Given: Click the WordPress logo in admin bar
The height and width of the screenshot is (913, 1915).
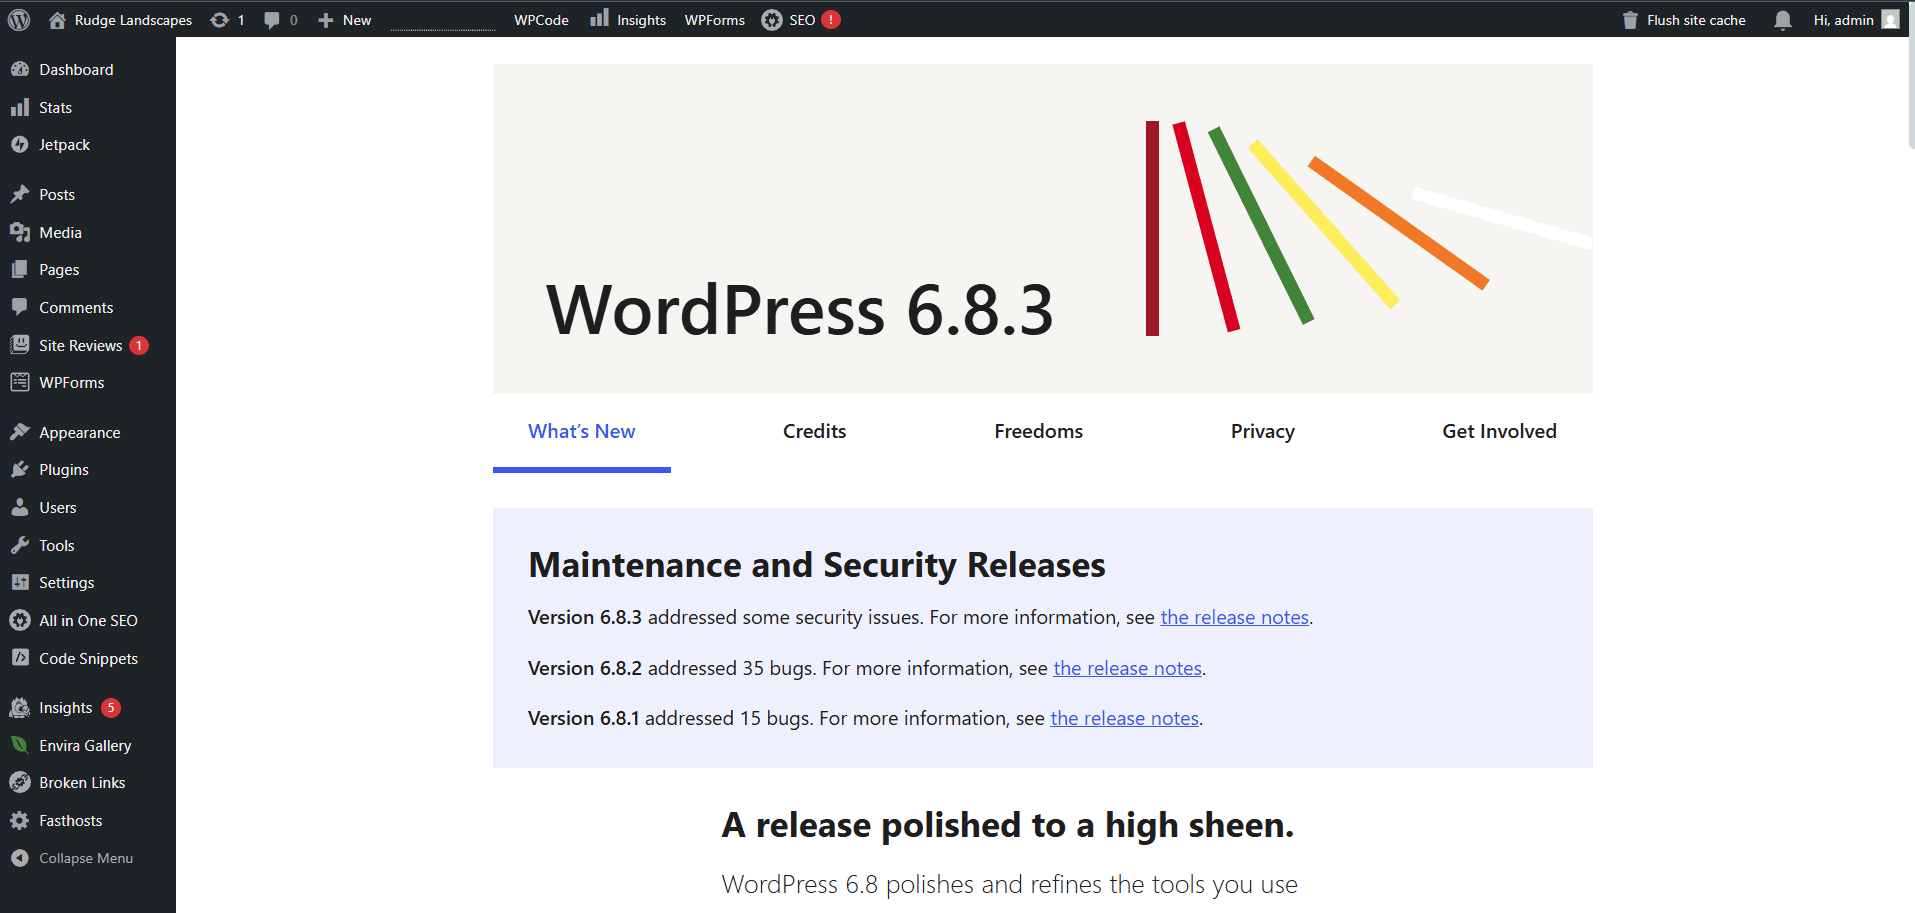Looking at the screenshot, I should (19, 20).
